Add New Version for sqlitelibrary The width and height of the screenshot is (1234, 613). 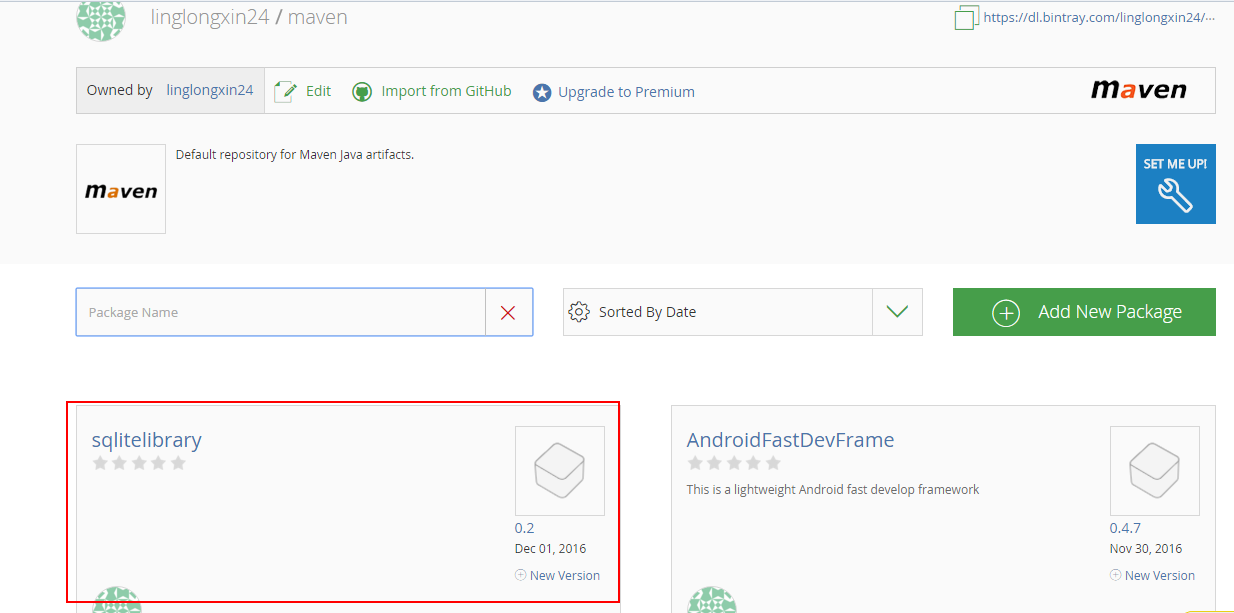pyautogui.click(x=558, y=575)
